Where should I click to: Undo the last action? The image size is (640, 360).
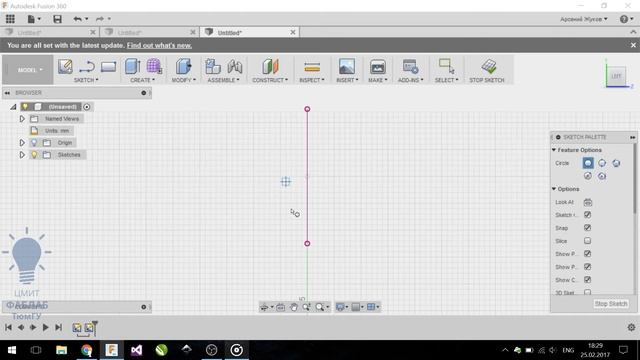[78, 19]
